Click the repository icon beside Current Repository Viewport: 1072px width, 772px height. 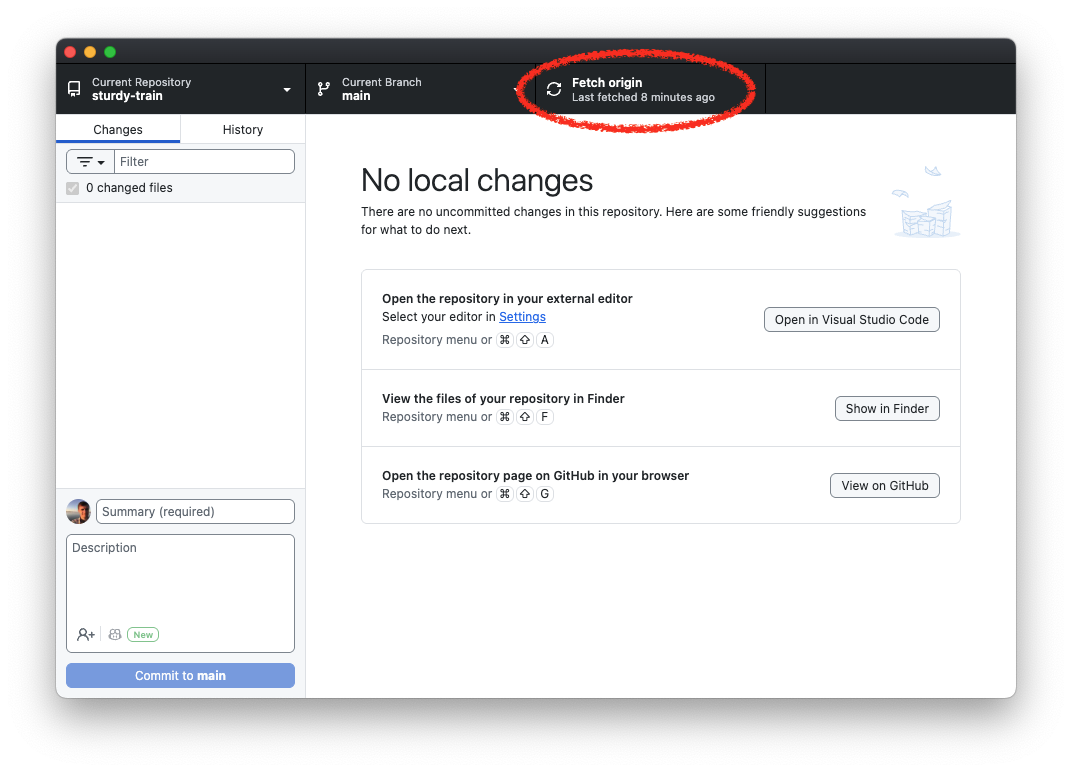tap(74, 89)
